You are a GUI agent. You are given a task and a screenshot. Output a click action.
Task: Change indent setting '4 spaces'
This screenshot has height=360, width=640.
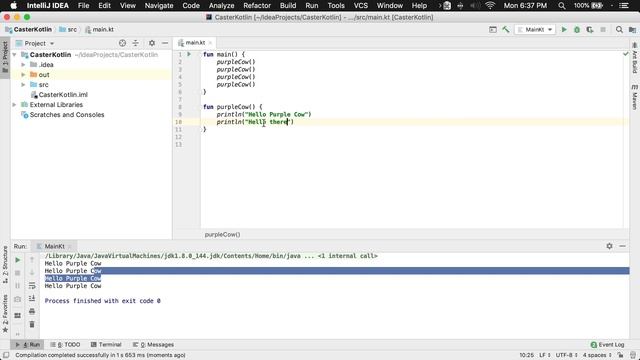coord(598,355)
